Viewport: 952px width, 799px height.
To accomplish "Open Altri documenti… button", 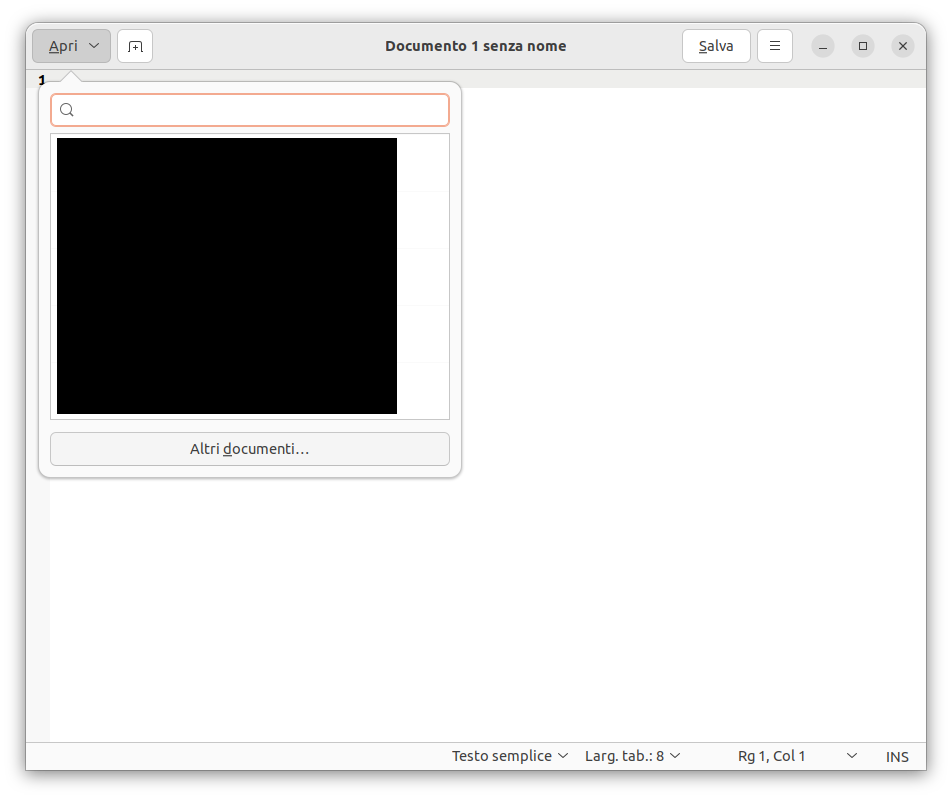I will click(250, 449).
